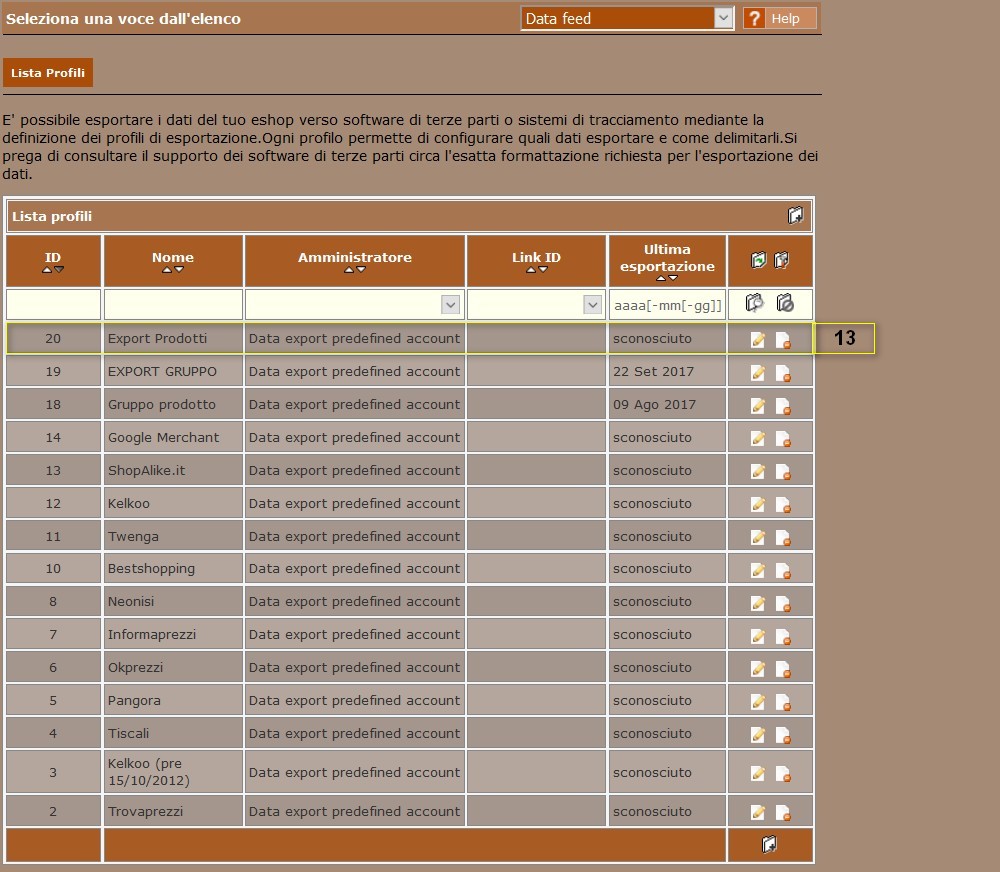Screen dimensions: 1000x872
Task: Delete the Neonisi profile
Action: point(783,603)
